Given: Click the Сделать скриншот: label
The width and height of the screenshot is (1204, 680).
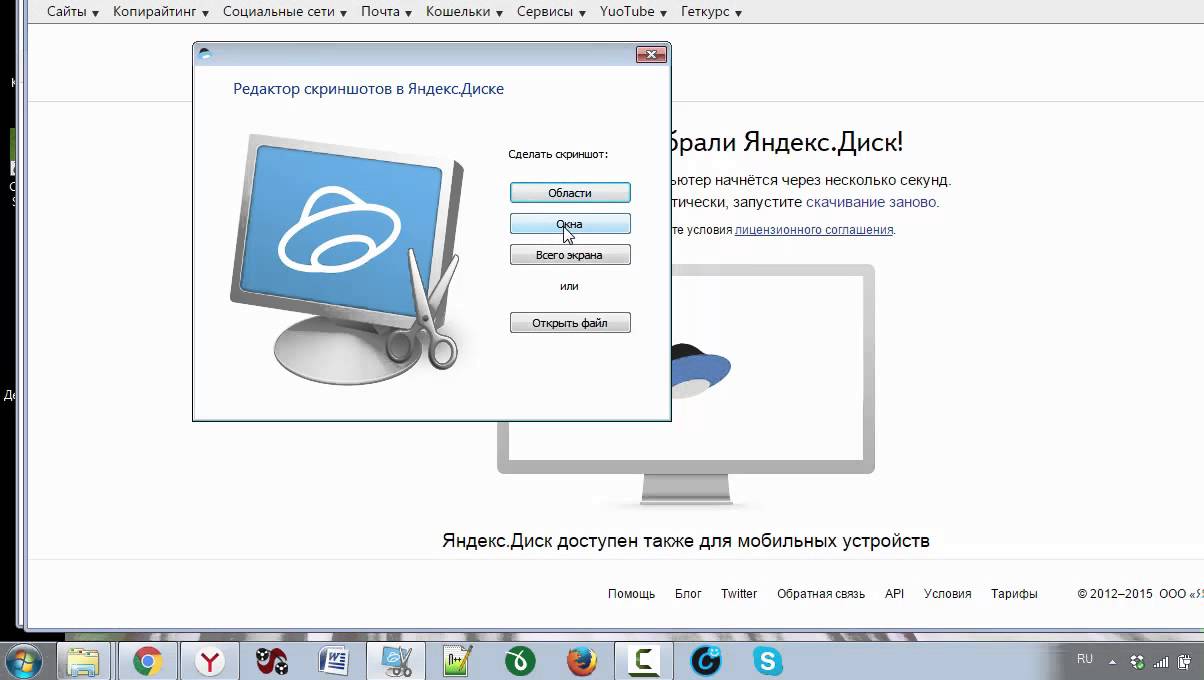Looking at the screenshot, I should pos(558,154).
